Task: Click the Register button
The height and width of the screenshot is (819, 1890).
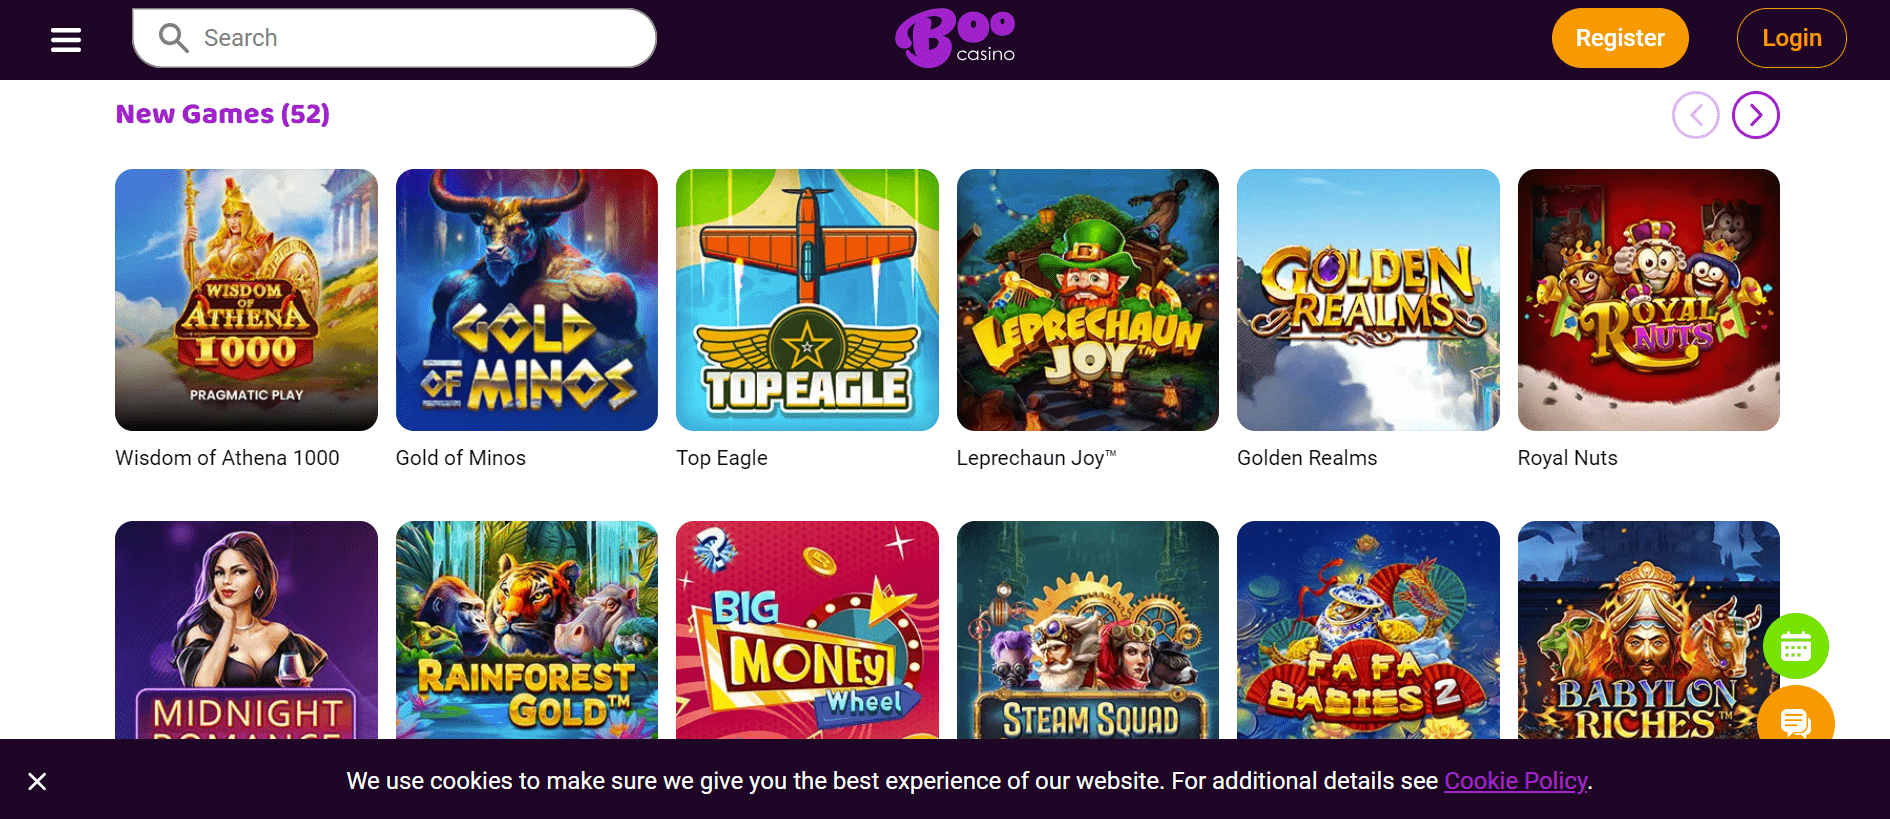Action: [x=1620, y=38]
